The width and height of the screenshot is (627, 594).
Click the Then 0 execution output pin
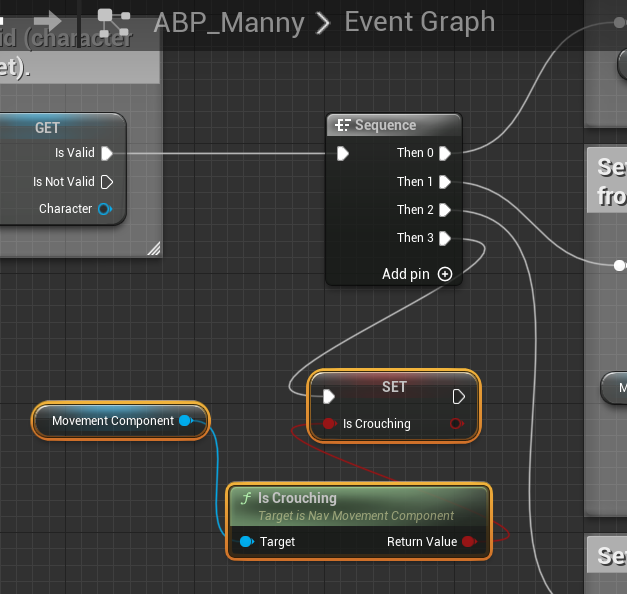point(444,153)
